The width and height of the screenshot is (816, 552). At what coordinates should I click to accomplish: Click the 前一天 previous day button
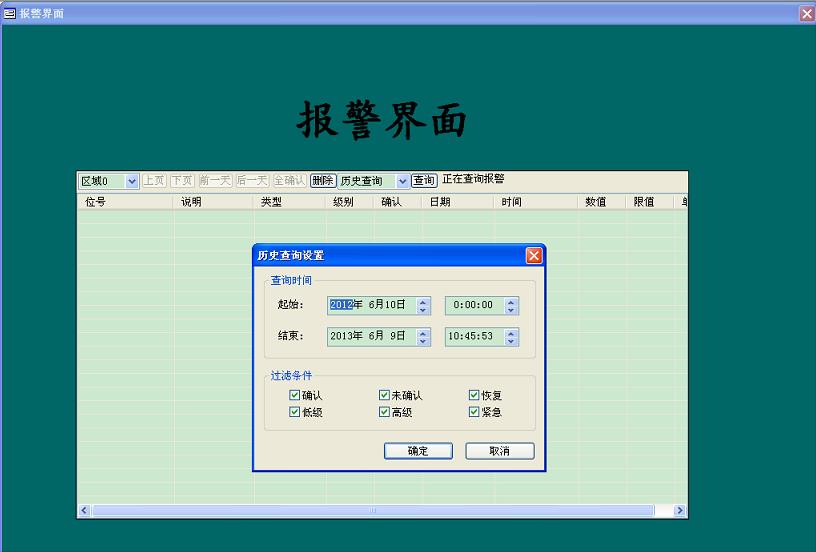click(215, 181)
